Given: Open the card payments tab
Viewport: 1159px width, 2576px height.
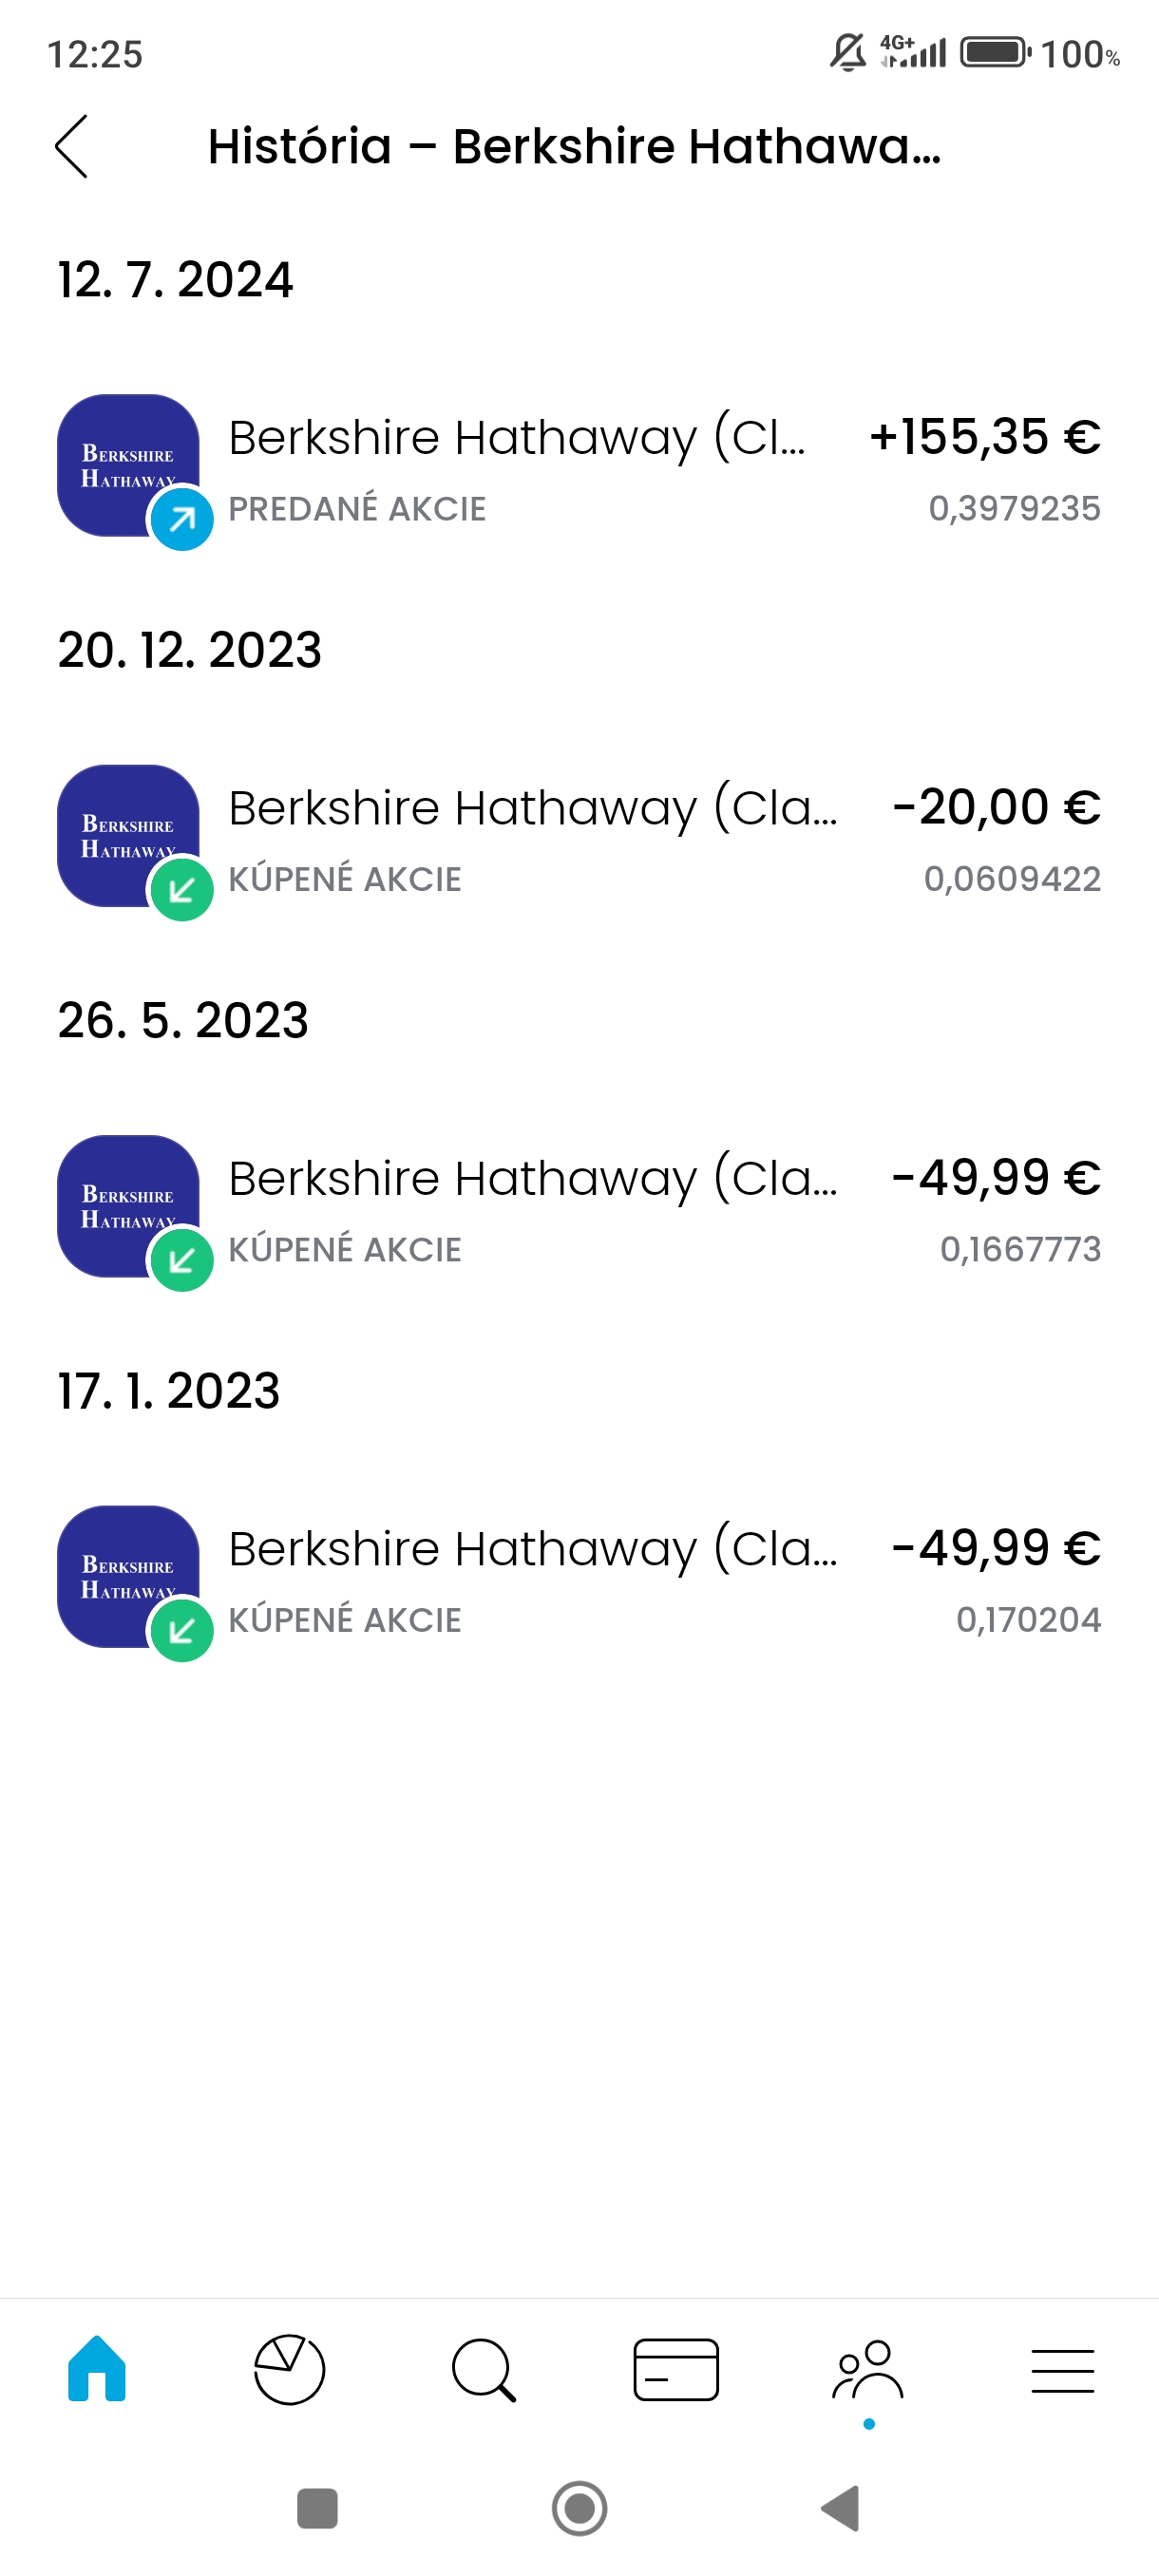Looking at the screenshot, I should click(676, 2369).
